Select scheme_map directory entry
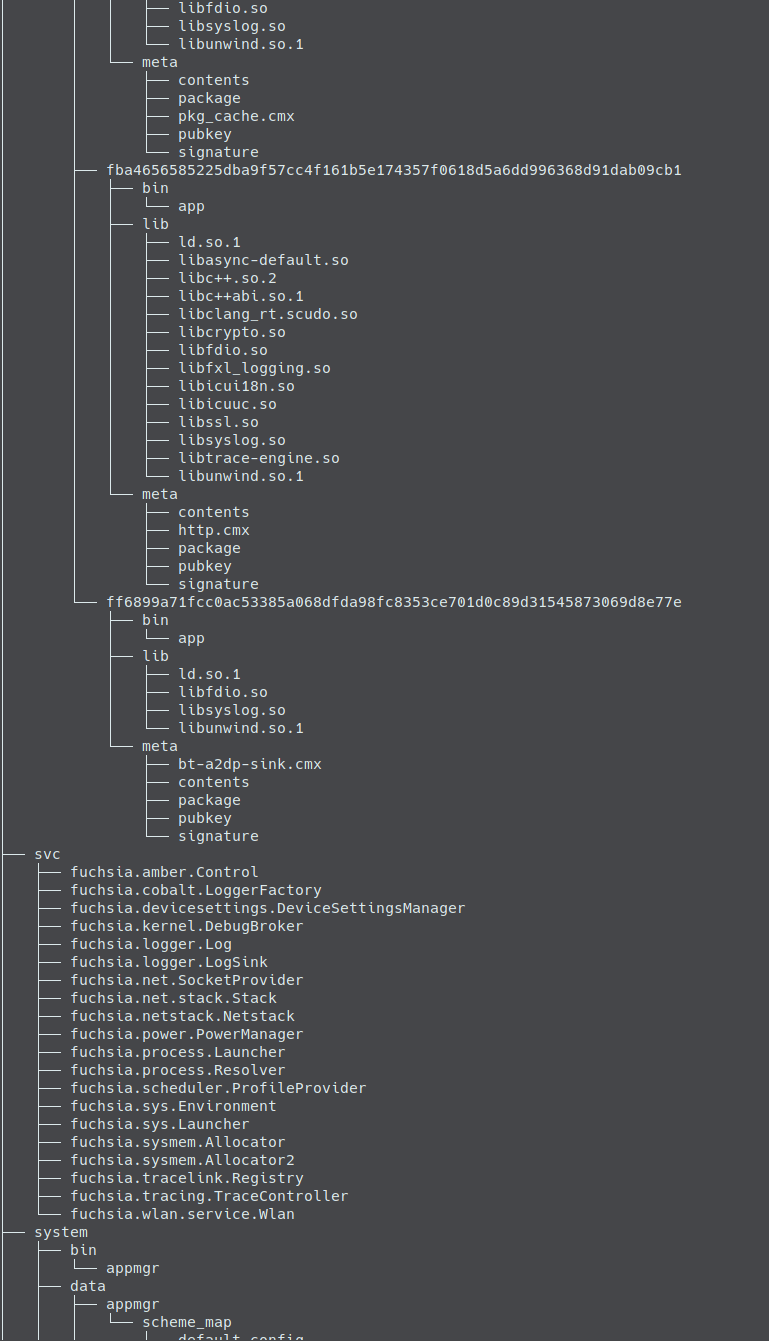Image resolution: width=769 pixels, height=1341 pixels. coord(187,1322)
